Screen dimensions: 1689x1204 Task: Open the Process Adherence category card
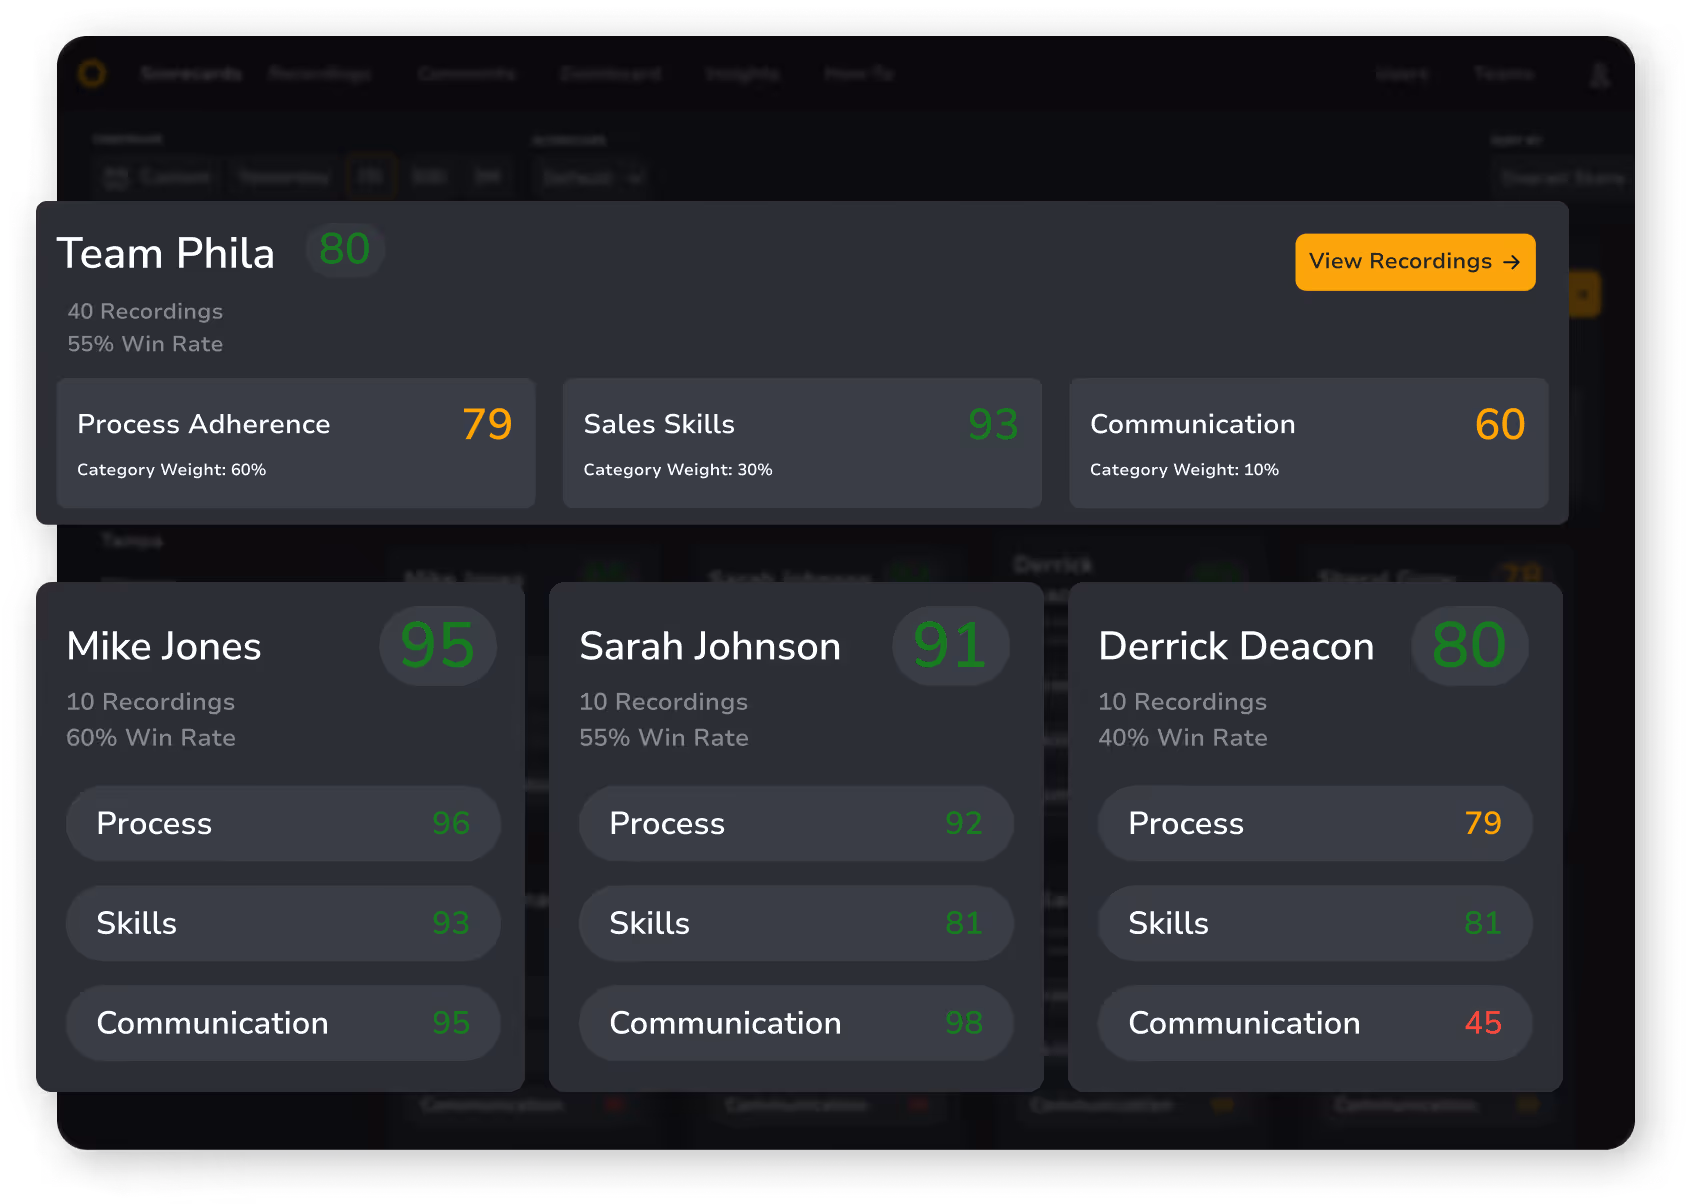[x=295, y=442]
